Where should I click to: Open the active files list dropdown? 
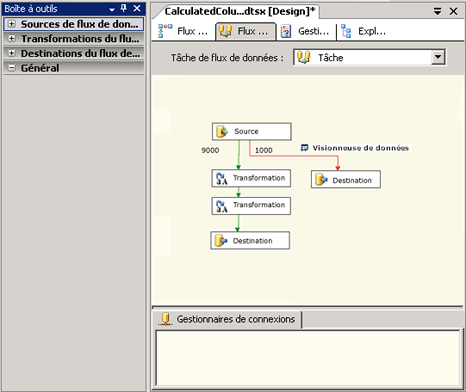[x=438, y=12]
